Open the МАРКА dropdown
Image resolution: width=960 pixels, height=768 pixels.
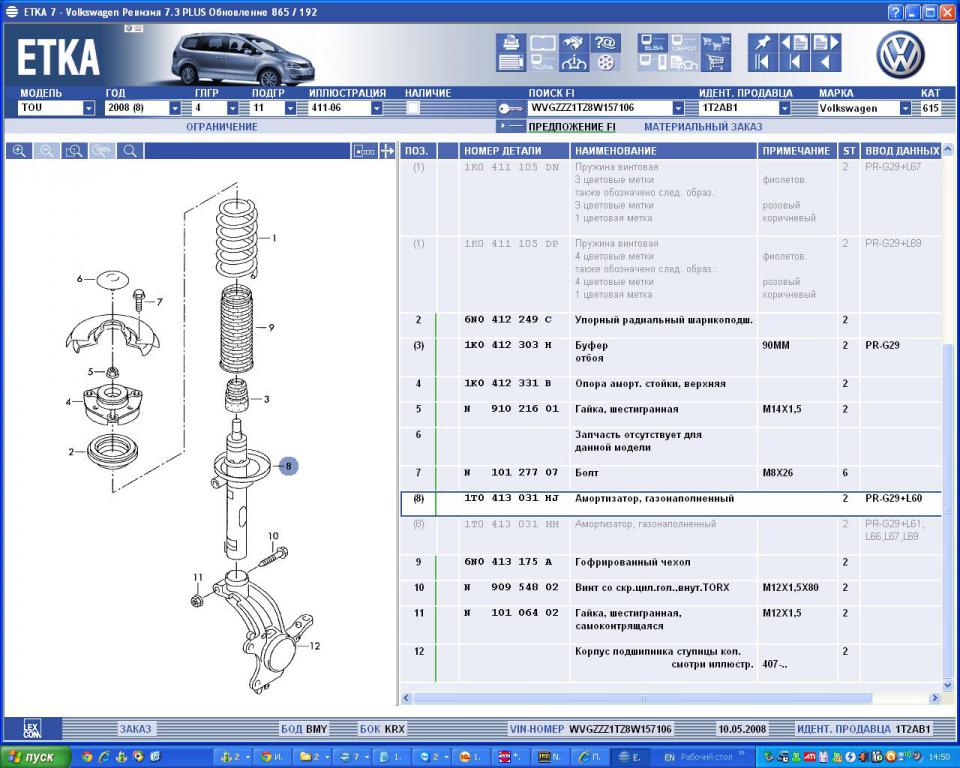905,108
